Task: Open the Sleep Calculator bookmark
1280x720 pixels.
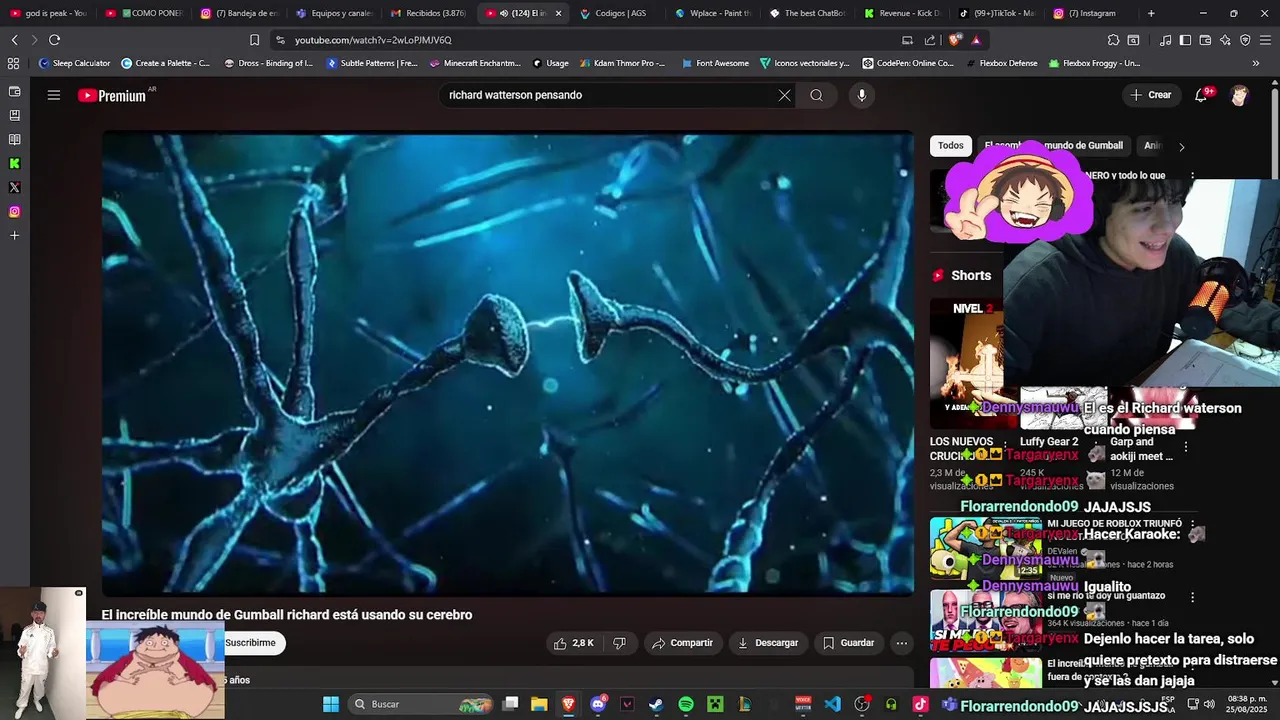Action: point(75,63)
